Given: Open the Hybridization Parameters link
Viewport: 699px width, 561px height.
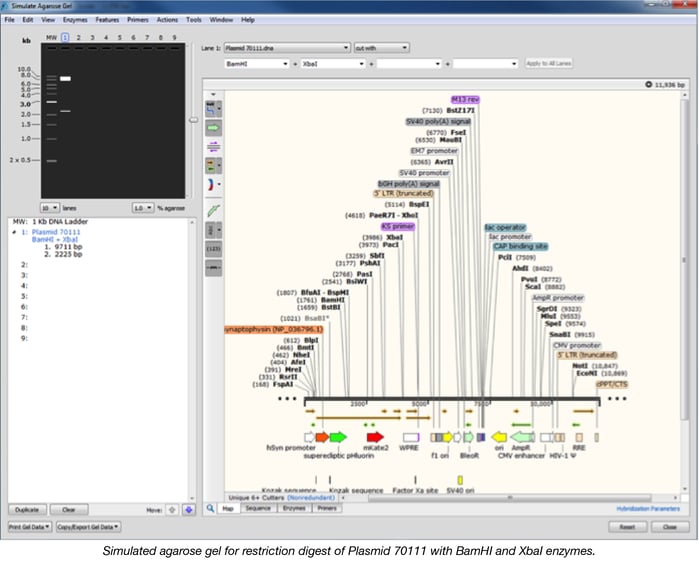Looking at the screenshot, I should (648, 508).
